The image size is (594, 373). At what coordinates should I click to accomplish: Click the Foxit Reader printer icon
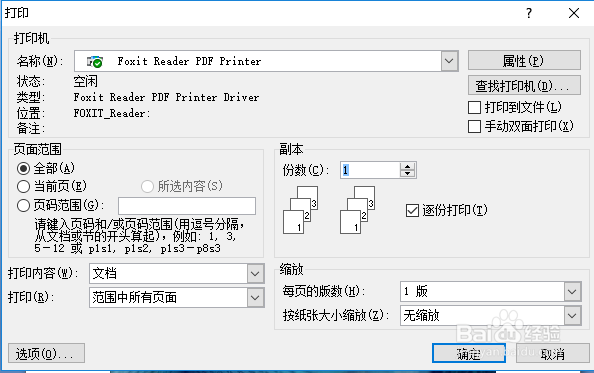95,61
